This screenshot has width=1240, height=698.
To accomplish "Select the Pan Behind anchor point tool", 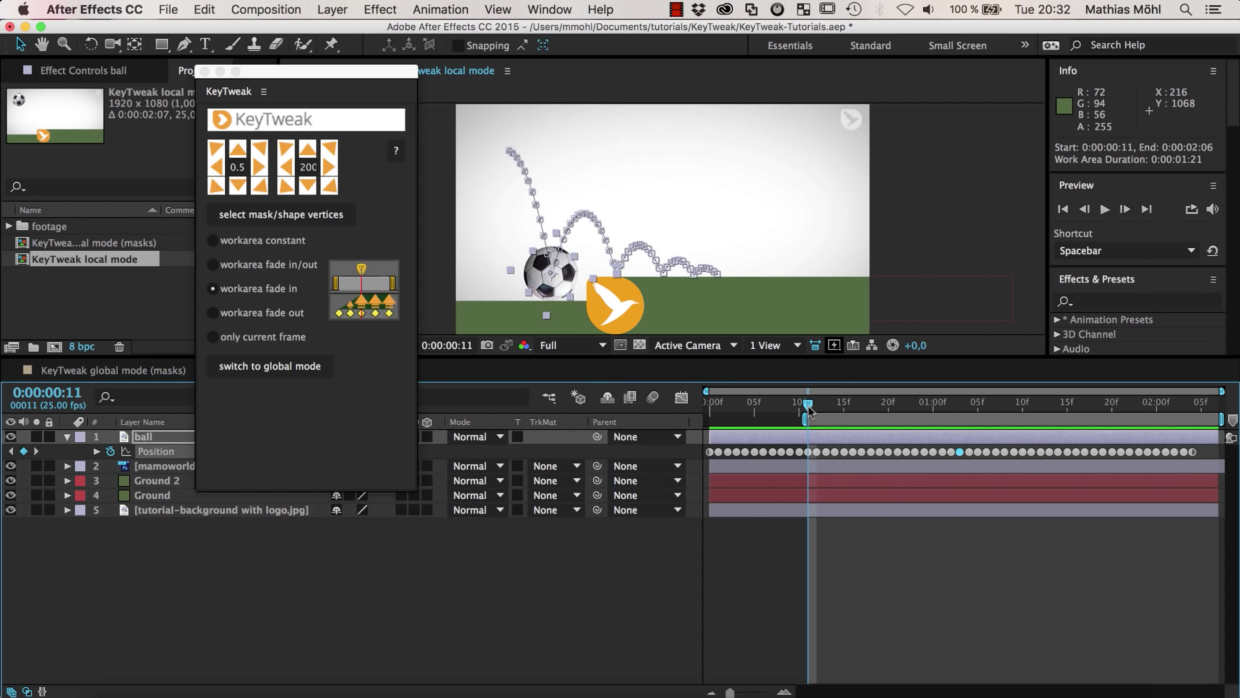I will point(134,45).
